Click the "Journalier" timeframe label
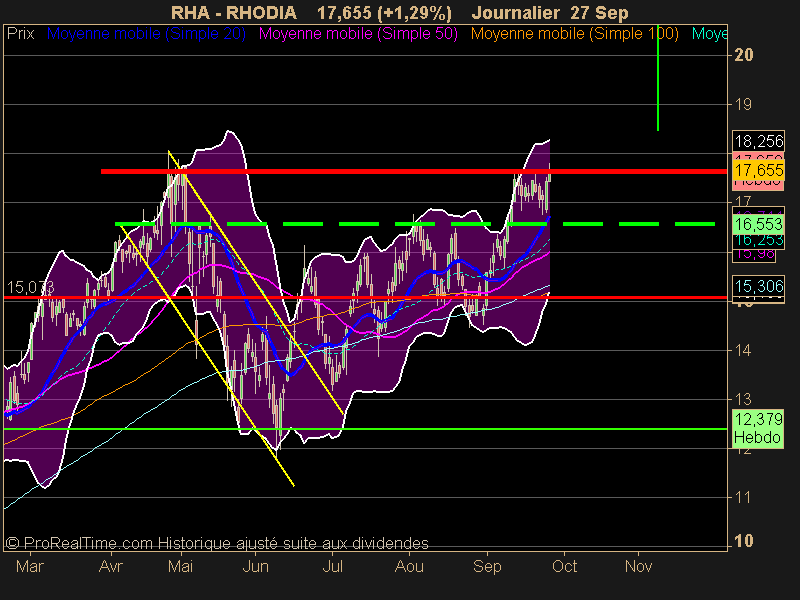800x600 pixels. (515, 12)
